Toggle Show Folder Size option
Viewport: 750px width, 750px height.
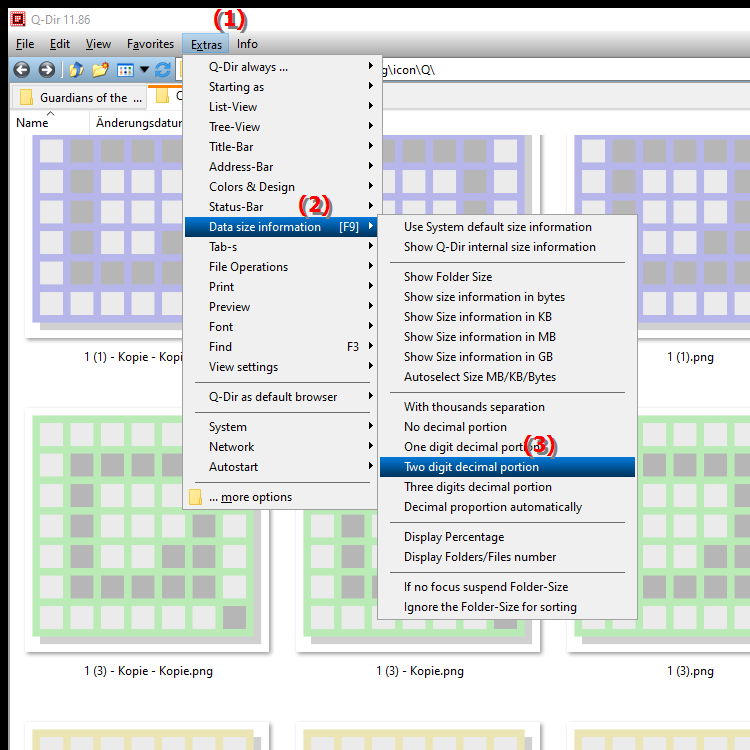pyautogui.click(x=507, y=277)
